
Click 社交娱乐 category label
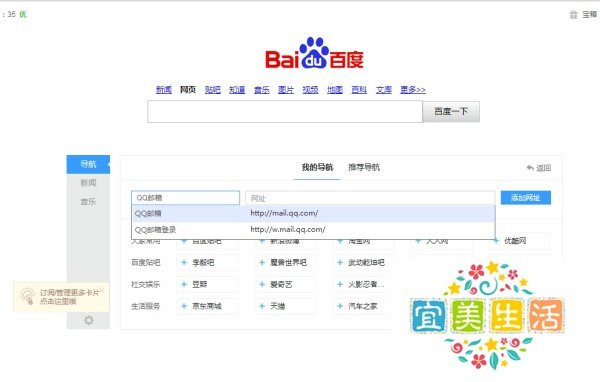pos(145,284)
